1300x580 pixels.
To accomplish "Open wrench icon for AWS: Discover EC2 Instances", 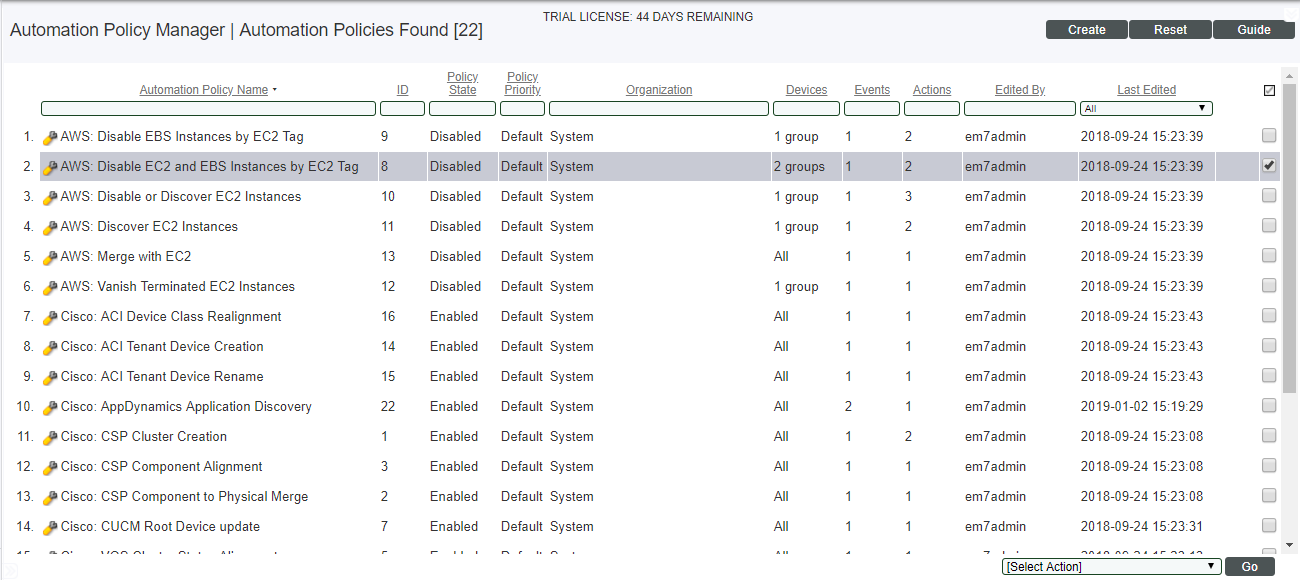I will point(50,228).
